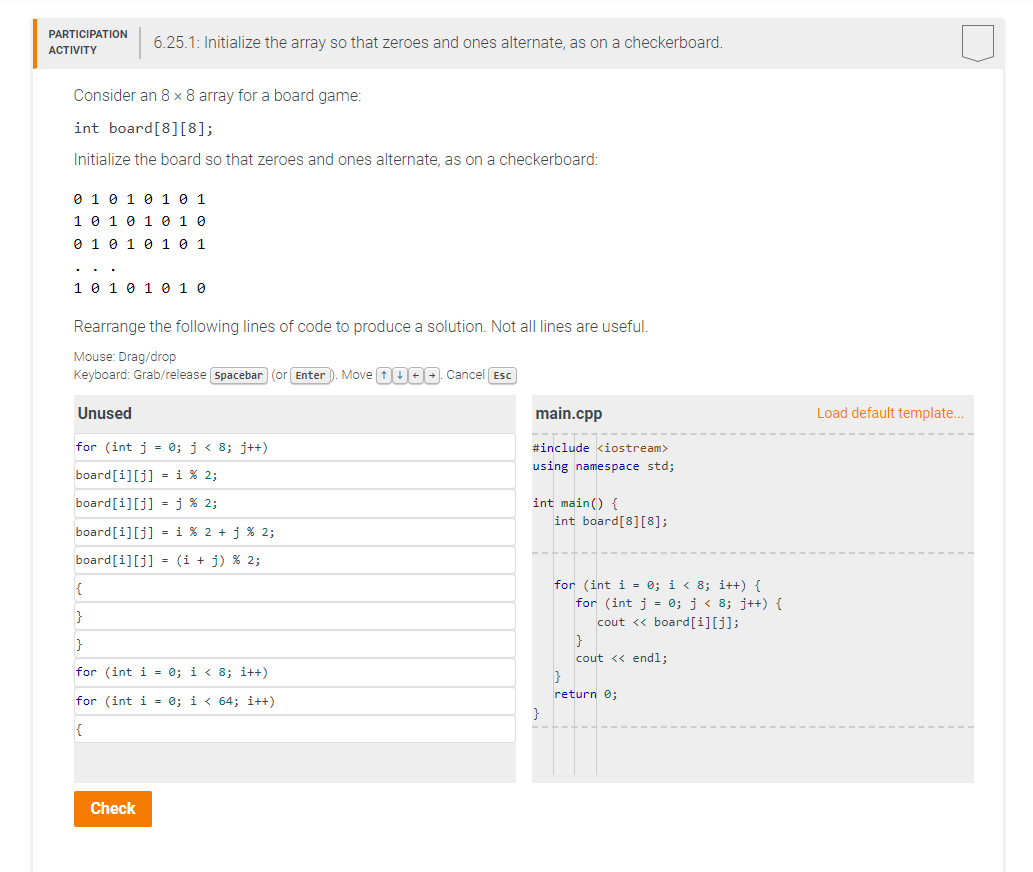1033x872 pixels.
Task: Click the down arrow move key icon
Action: [399, 375]
